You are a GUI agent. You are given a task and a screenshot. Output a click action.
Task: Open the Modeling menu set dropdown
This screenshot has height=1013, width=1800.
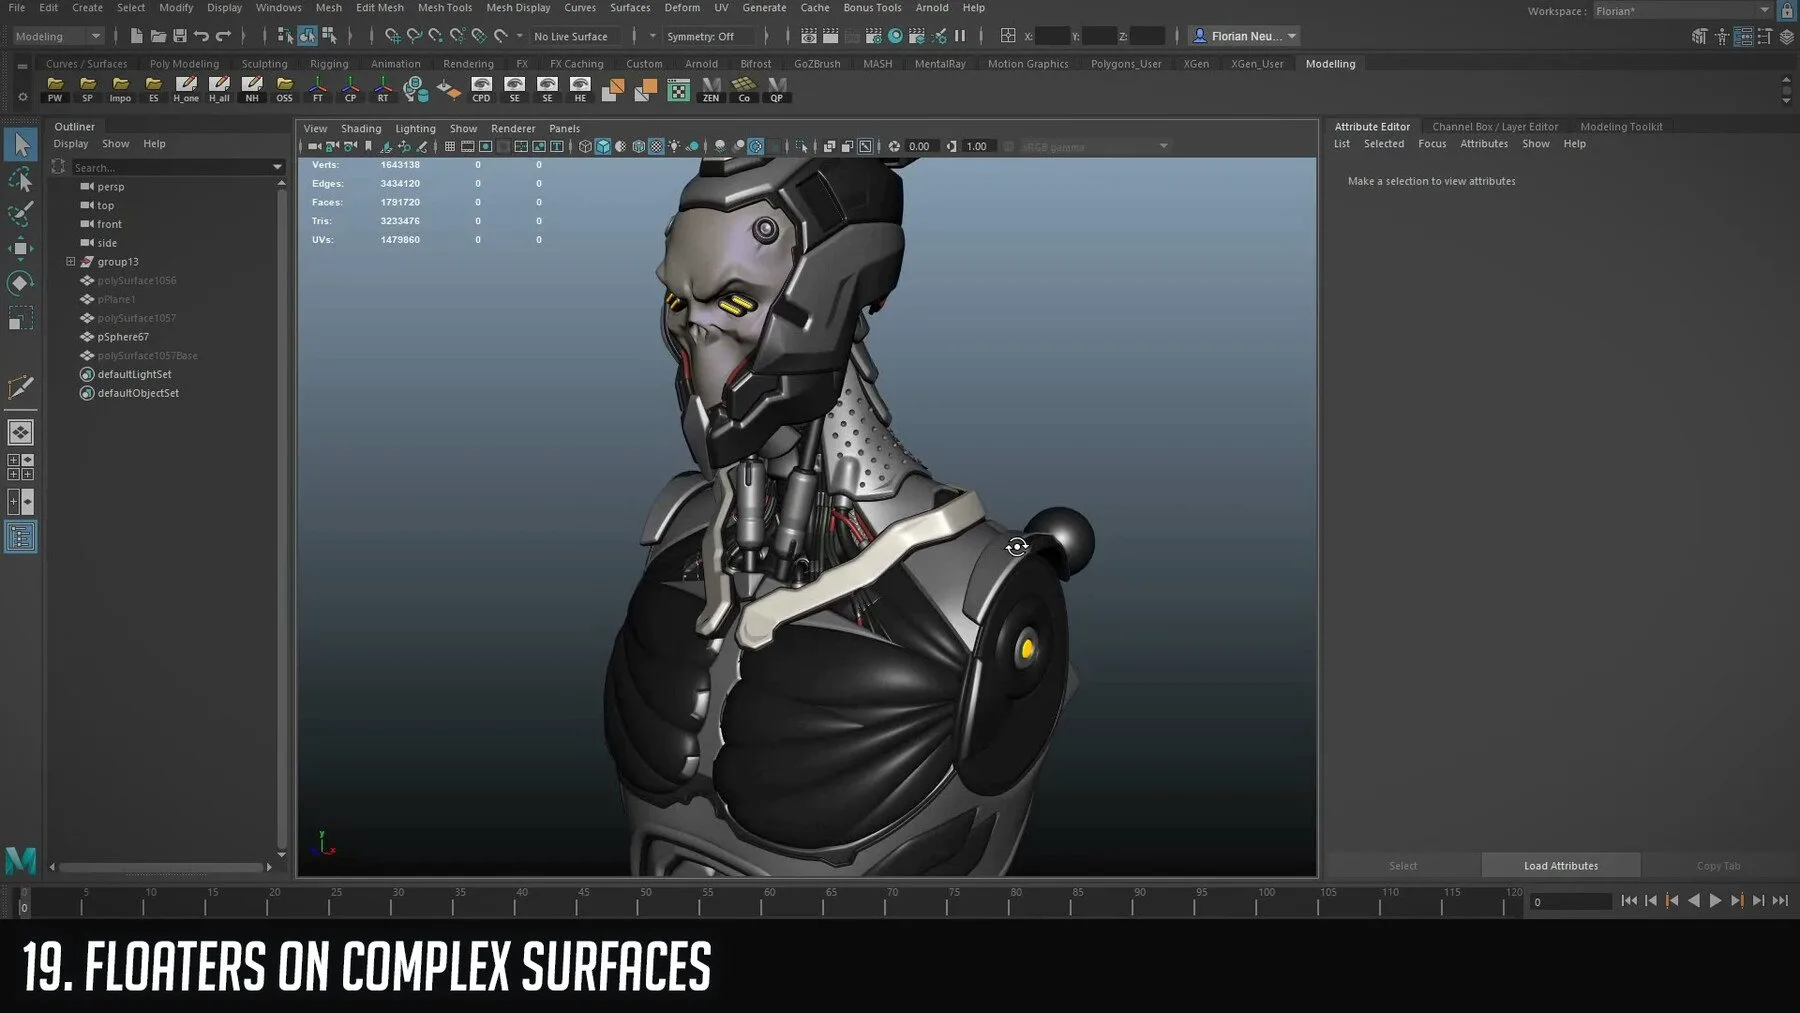(x=58, y=36)
